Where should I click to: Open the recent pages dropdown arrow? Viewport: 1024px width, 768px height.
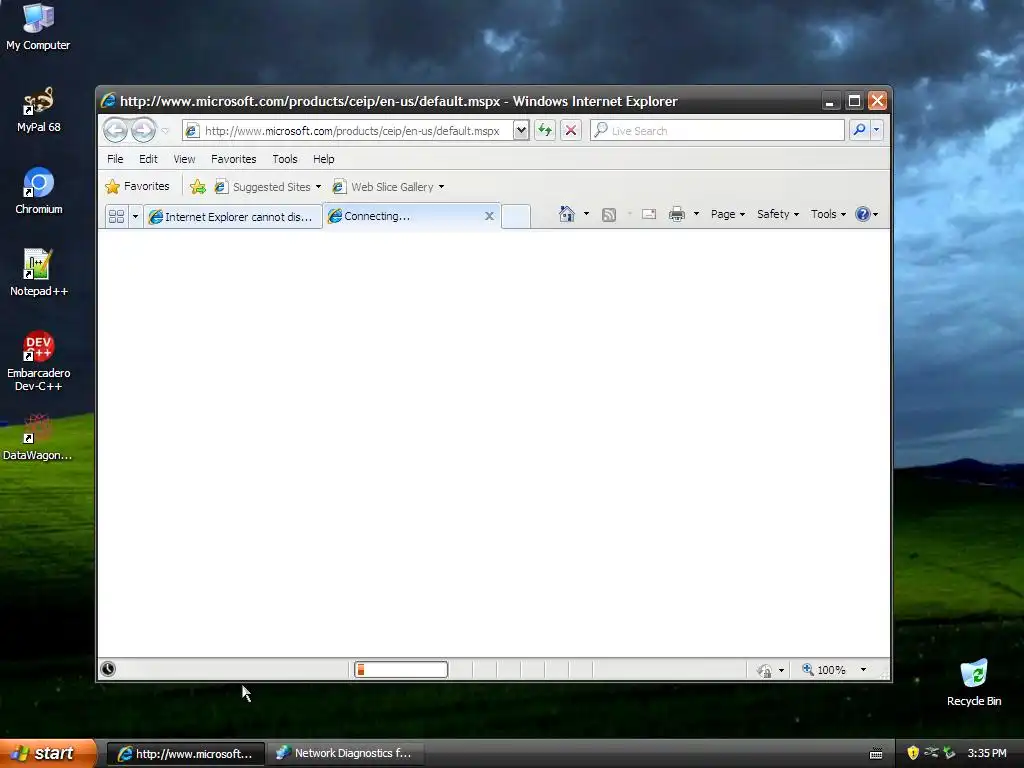[x=166, y=131]
